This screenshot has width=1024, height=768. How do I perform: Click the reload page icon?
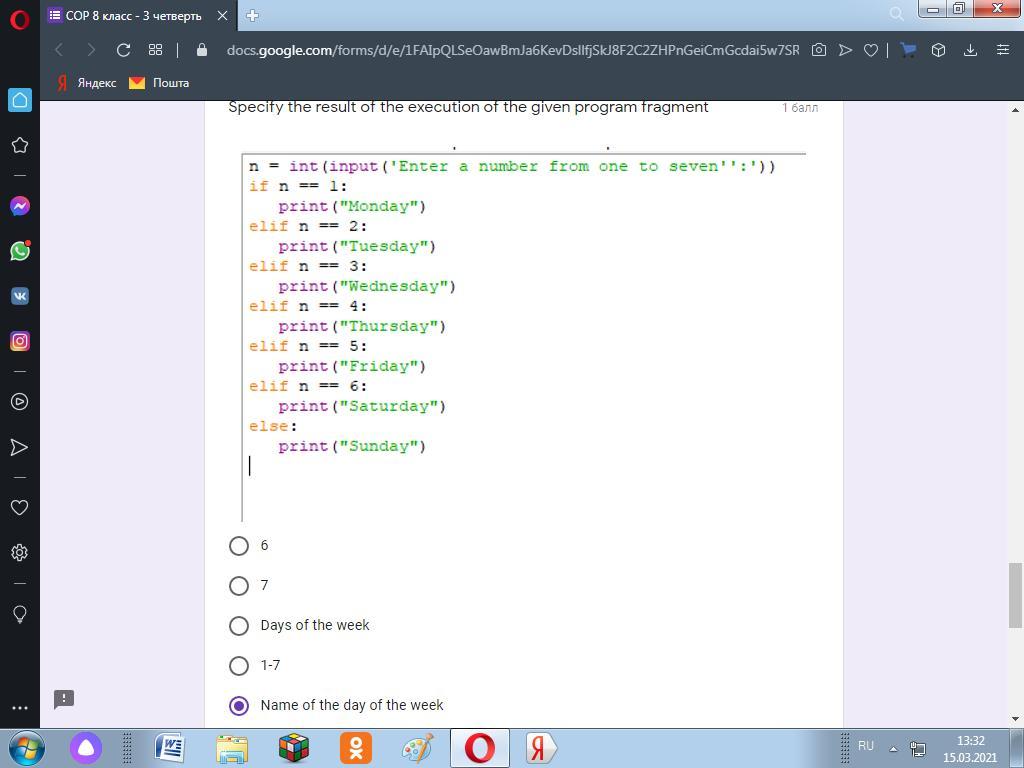(x=123, y=50)
